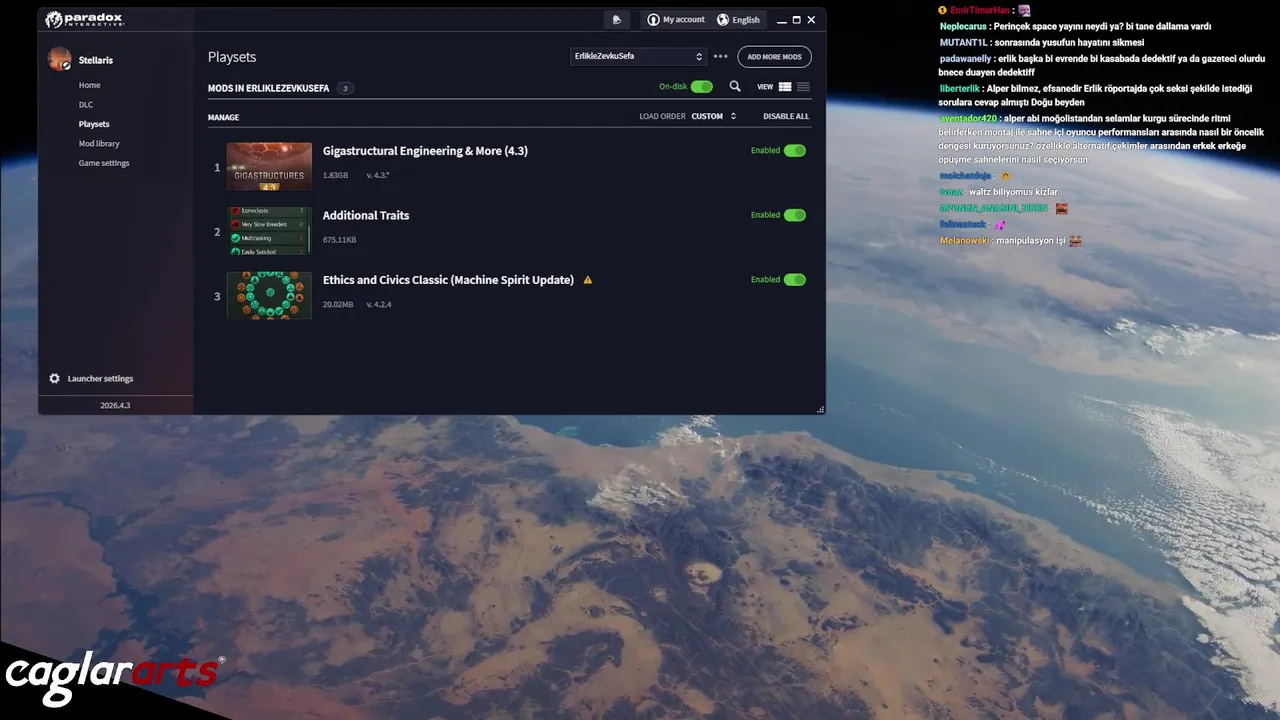Click the Paradox Interactive logo
Viewport: 1280px width, 720px height.
point(84,19)
